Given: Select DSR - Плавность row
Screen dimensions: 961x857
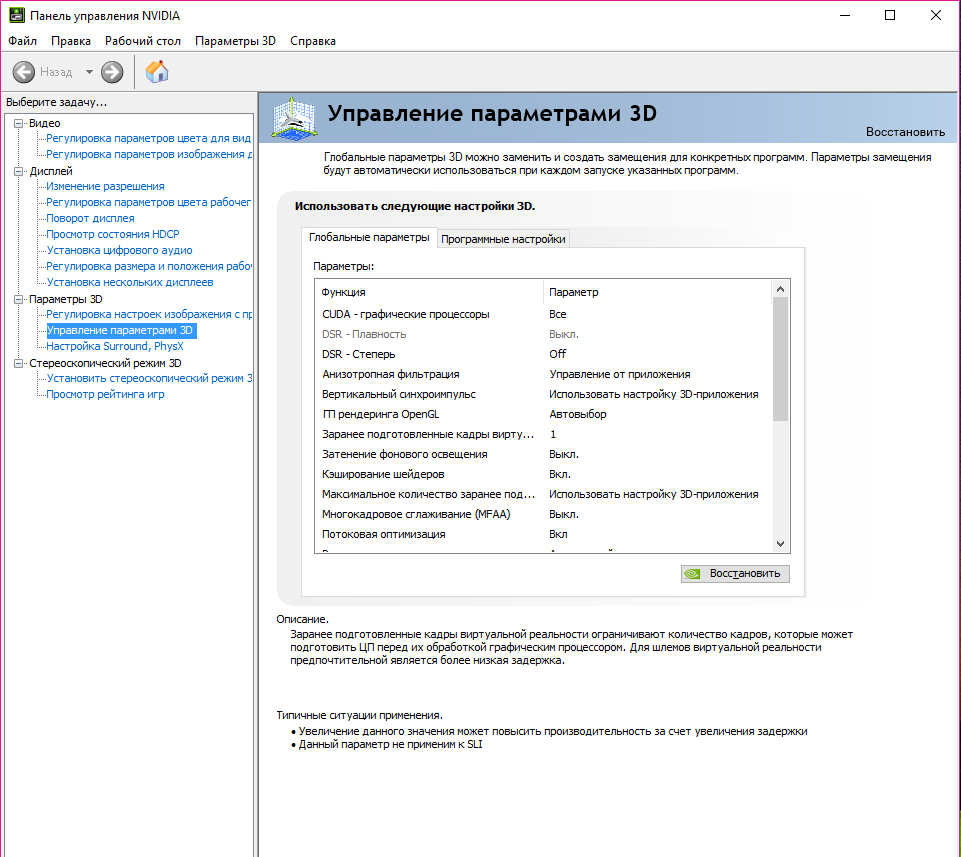Looking at the screenshot, I should (x=542, y=334).
